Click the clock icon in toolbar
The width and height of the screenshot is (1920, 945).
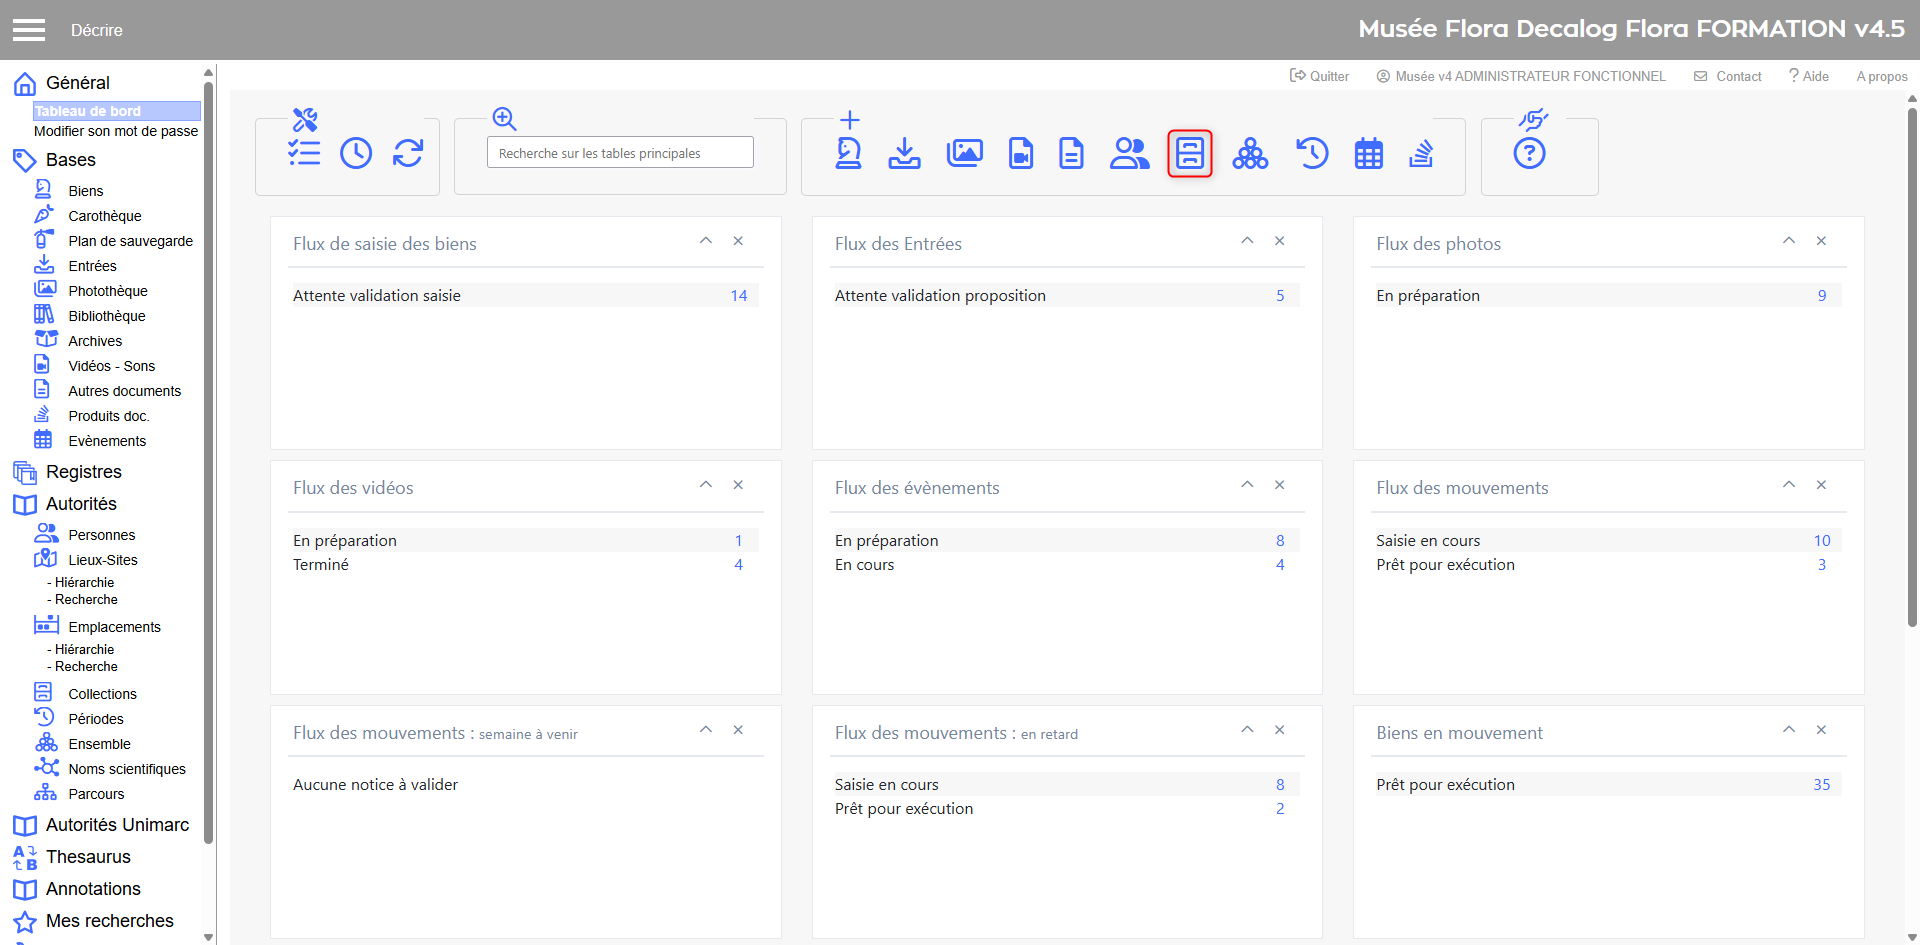coord(356,153)
